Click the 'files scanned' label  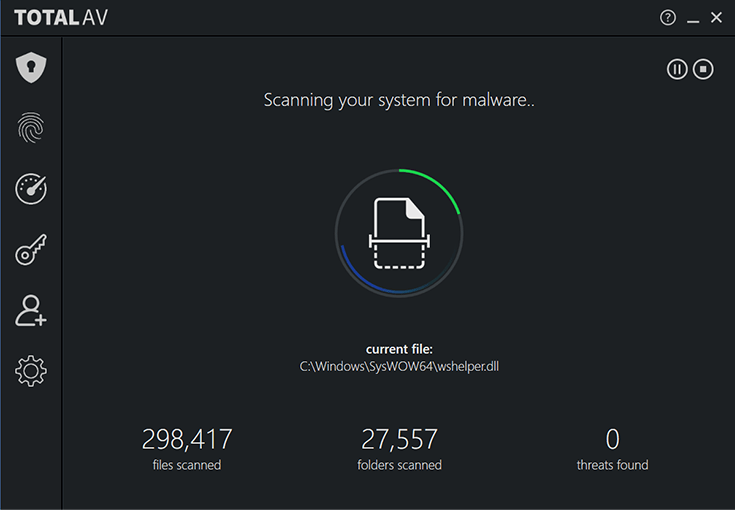[x=187, y=465]
